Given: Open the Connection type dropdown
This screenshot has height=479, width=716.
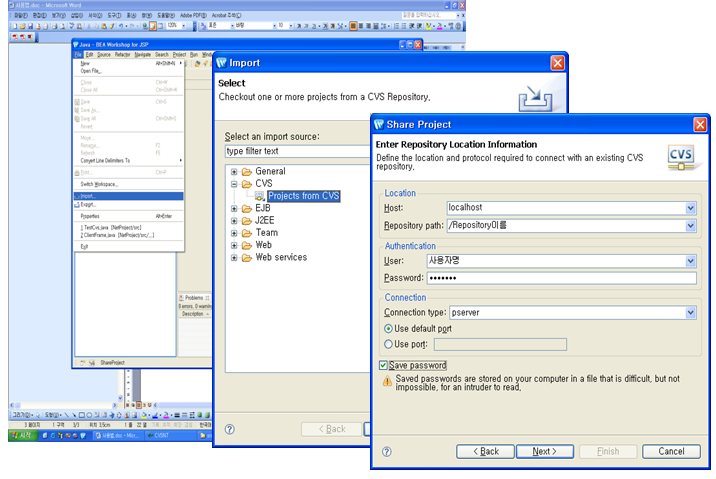Looking at the screenshot, I should (x=690, y=313).
